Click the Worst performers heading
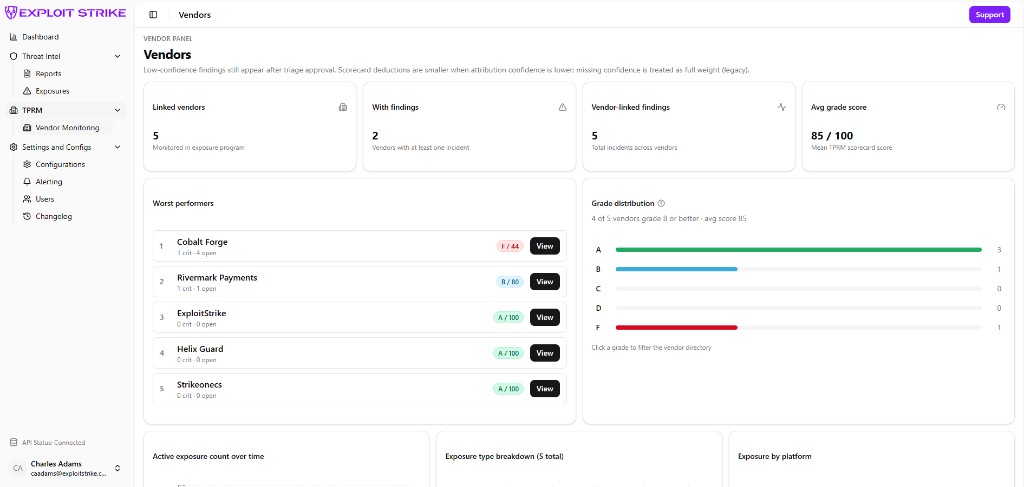 pos(183,203)
